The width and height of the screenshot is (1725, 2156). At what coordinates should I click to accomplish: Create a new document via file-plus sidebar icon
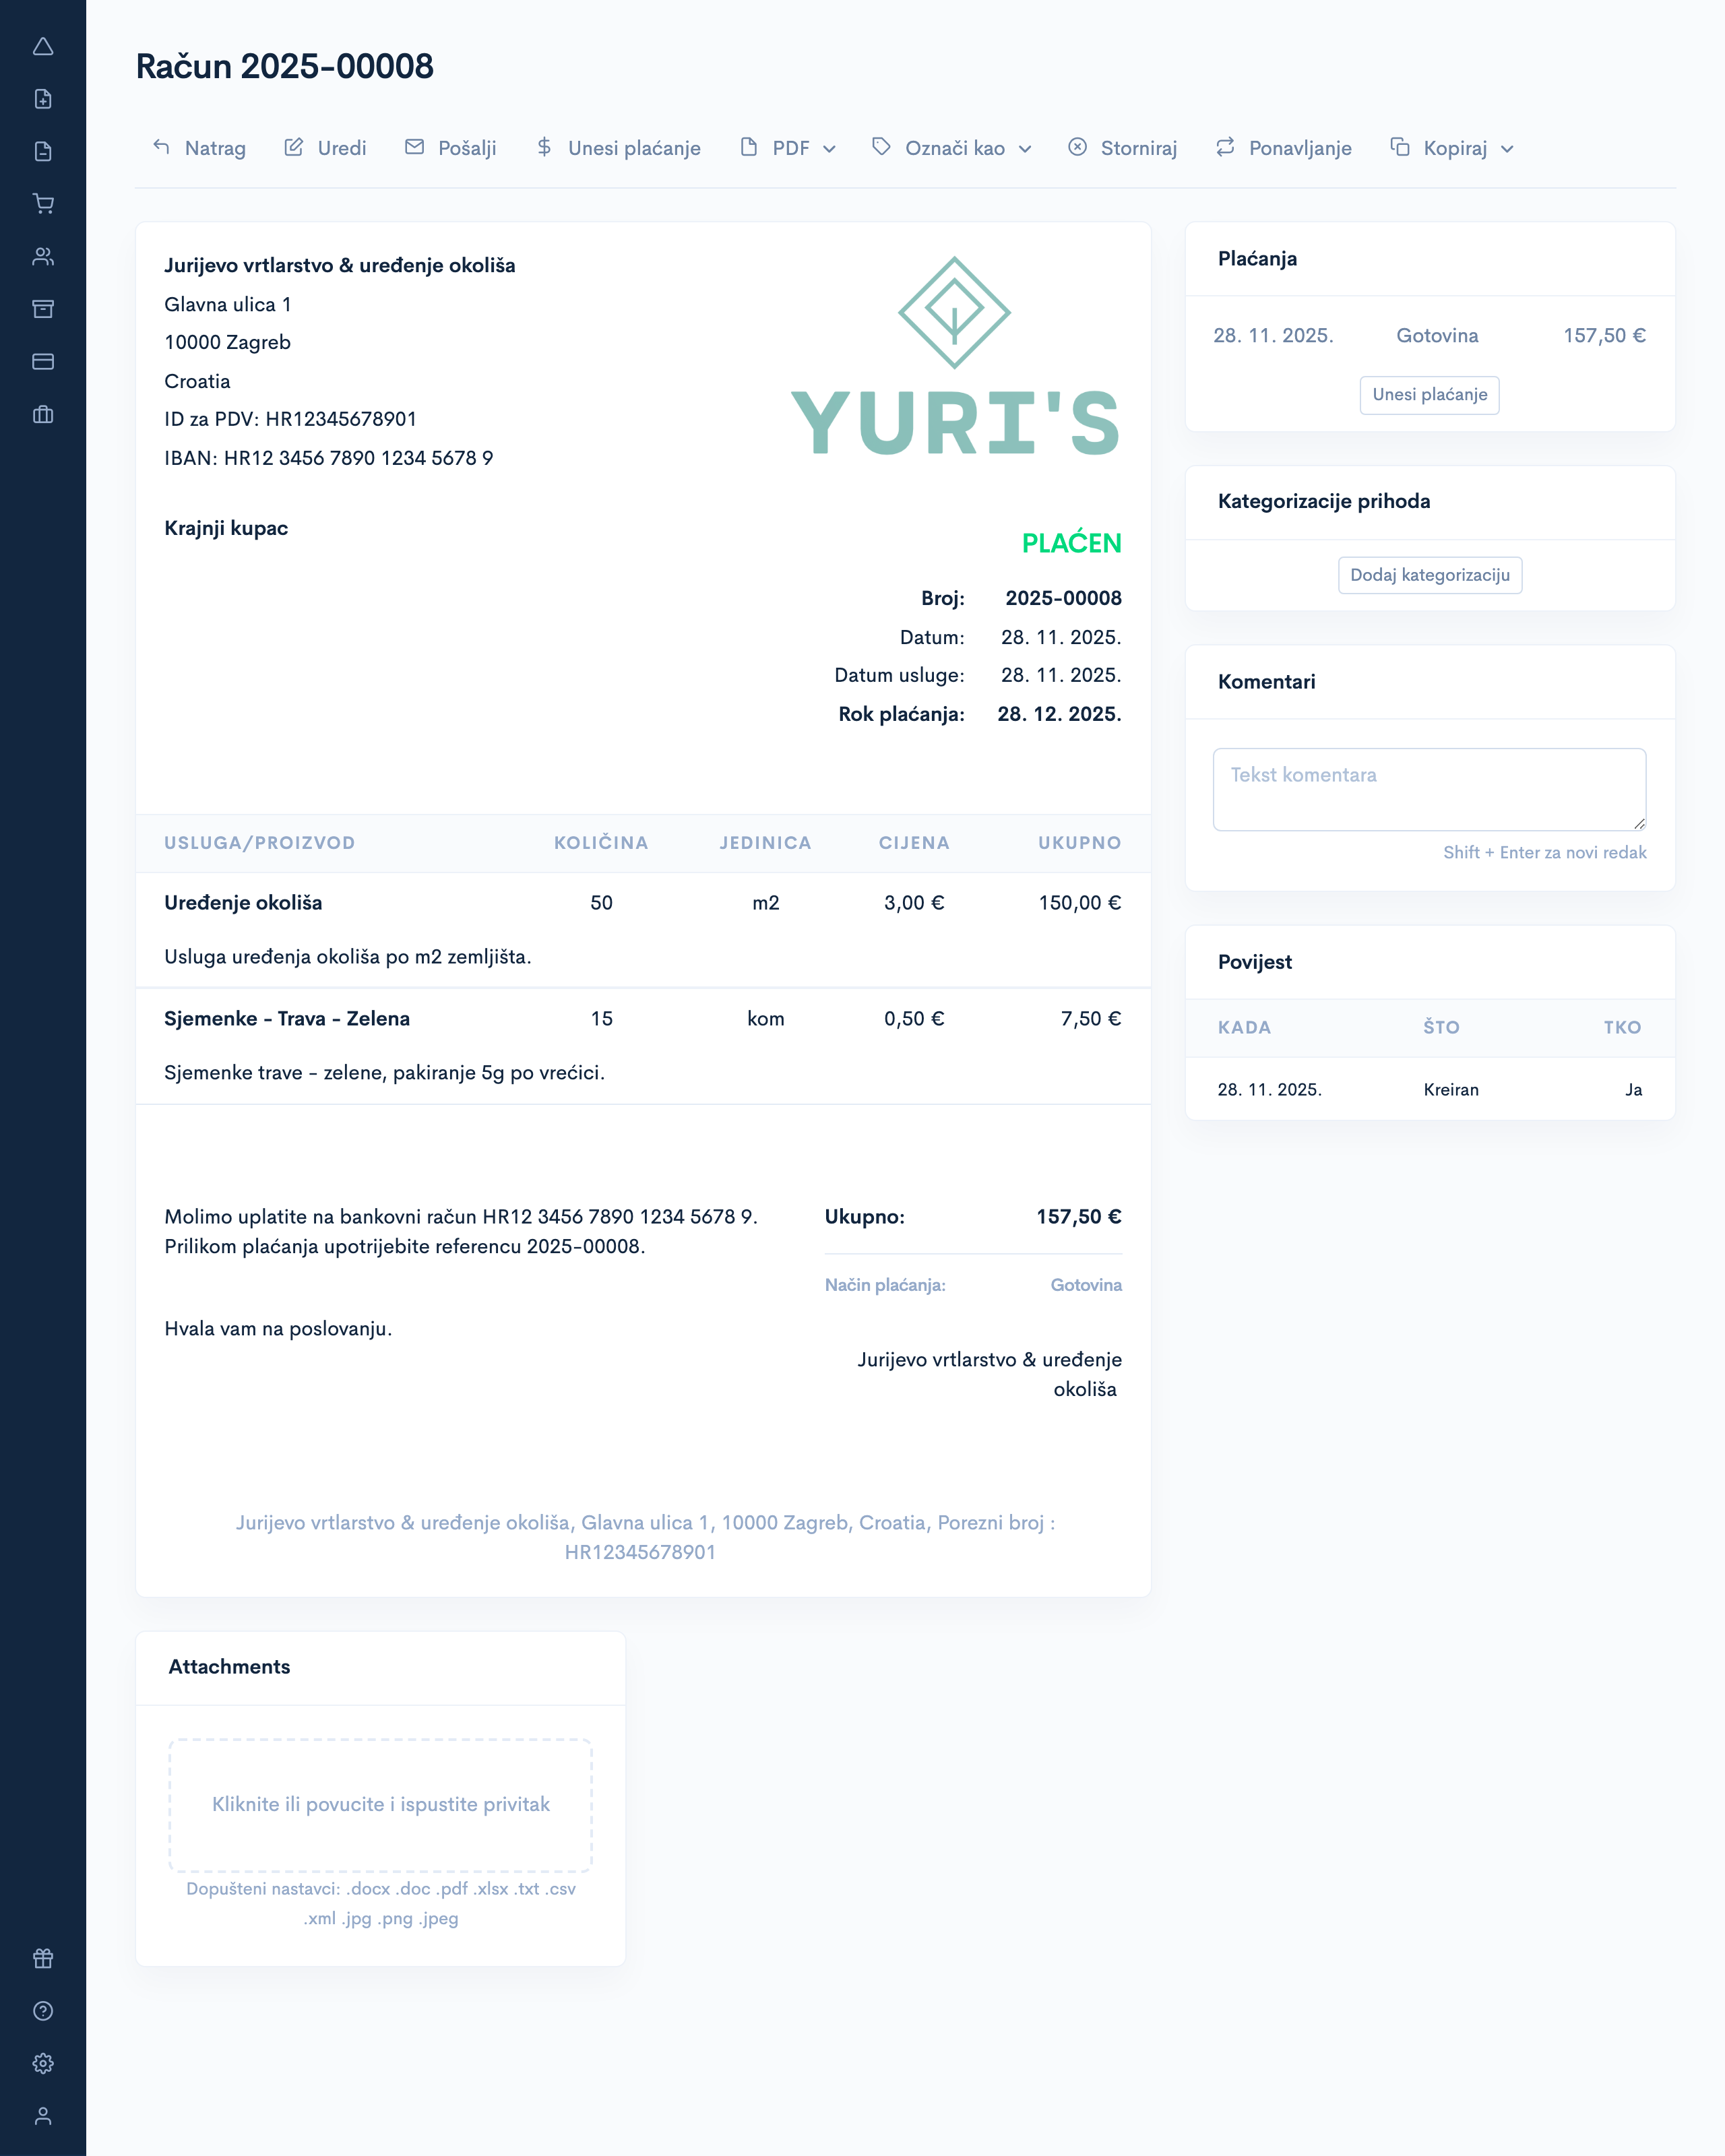pos(44,100)
